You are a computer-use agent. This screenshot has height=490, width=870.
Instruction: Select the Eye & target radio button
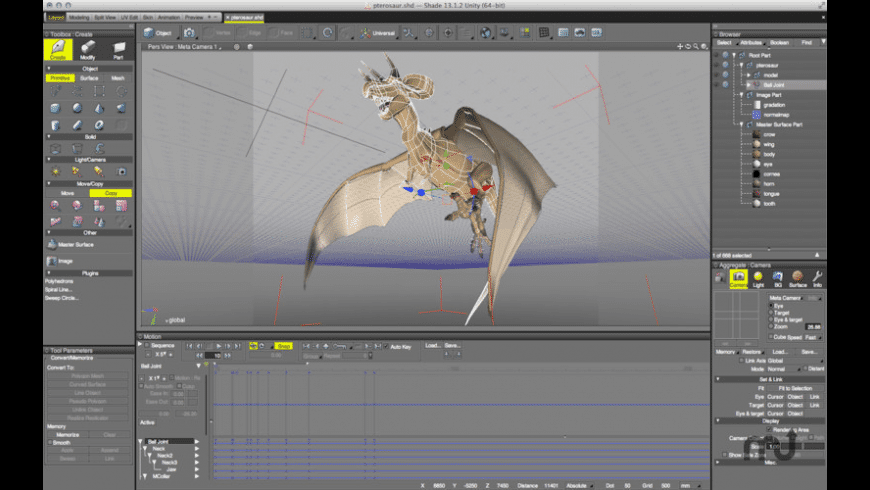[x=770, y=319]
